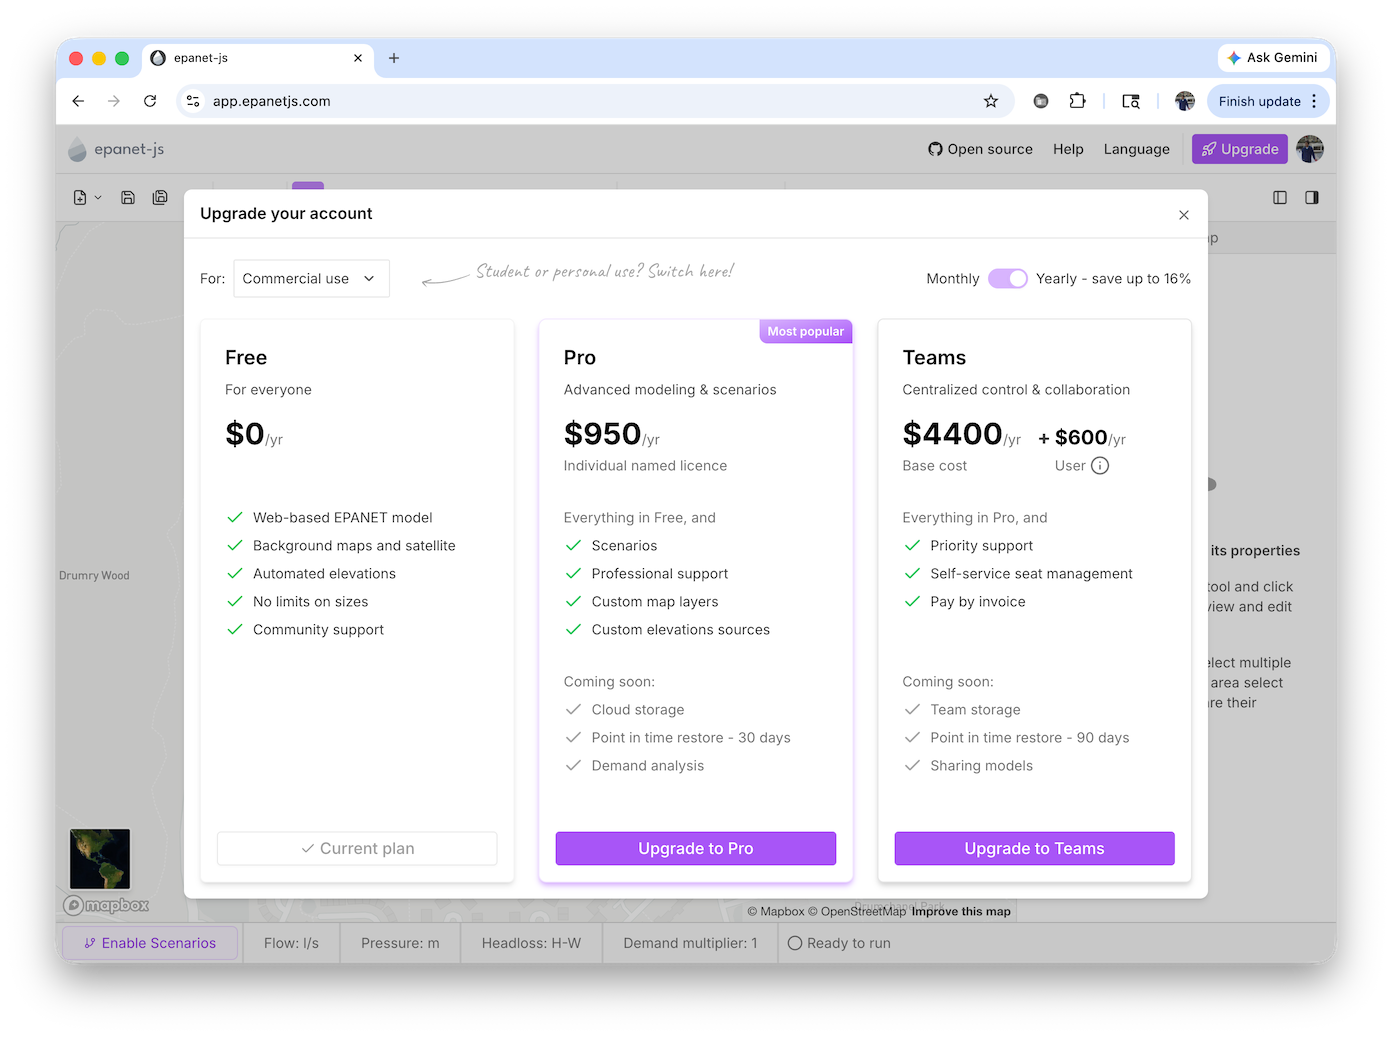This screenshot has width=1392, height=1037.
Task: Click the satellite map thumbnail
Action: pos(100,859)
